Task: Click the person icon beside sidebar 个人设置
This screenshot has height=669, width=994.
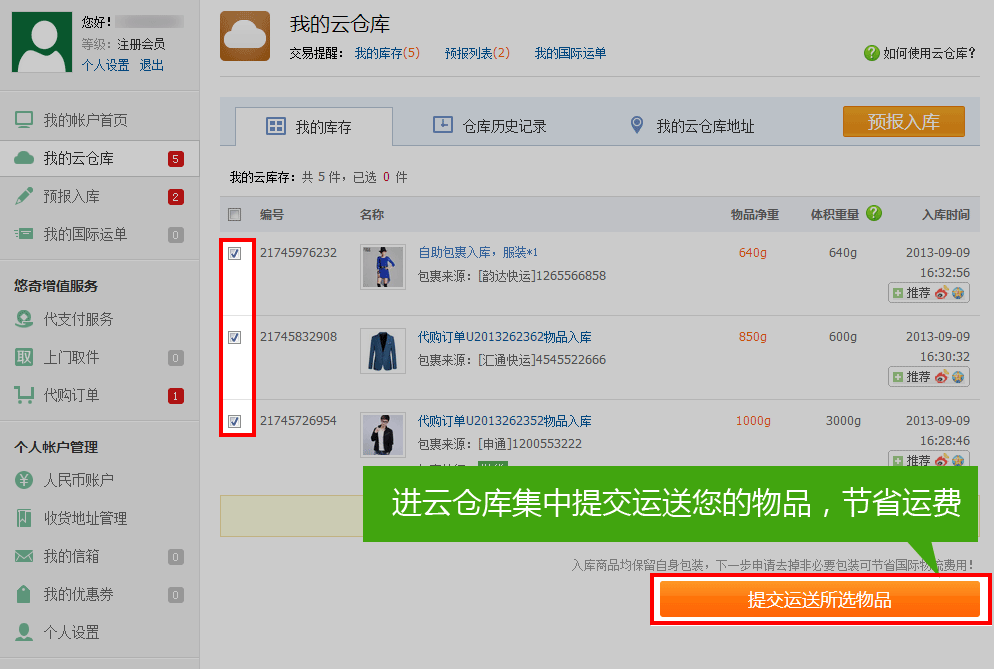Action: (x=24, y=632)
